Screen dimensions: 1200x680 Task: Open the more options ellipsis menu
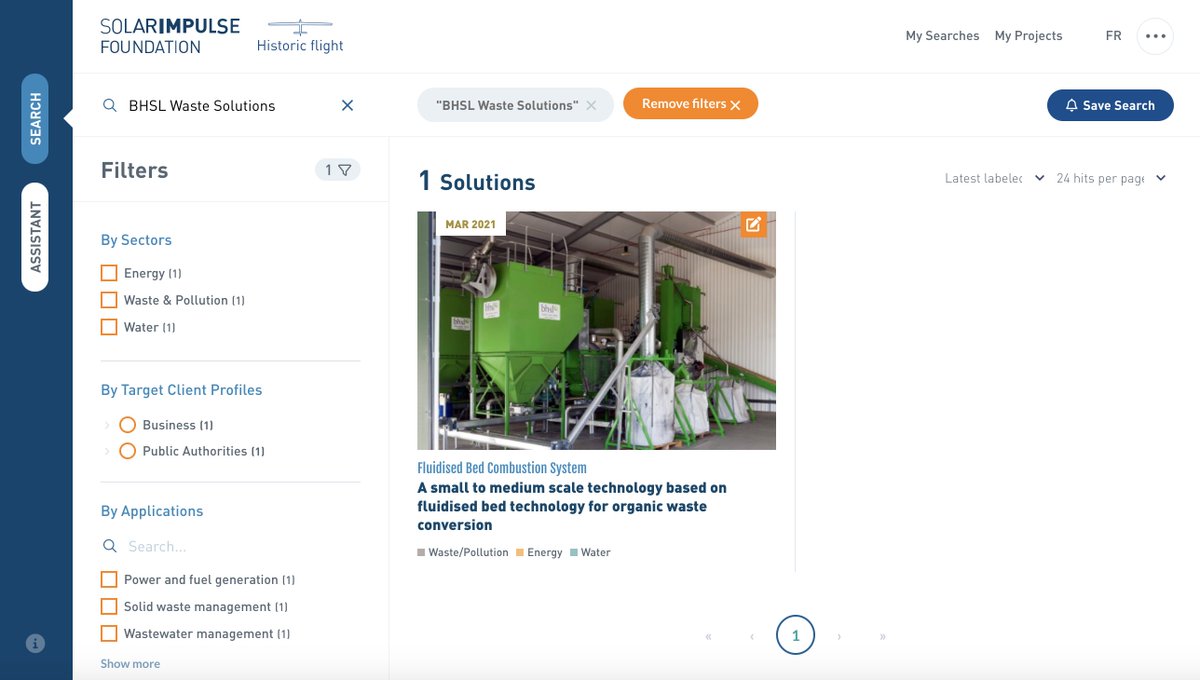pyautogui.click(x=1155, y=35)
